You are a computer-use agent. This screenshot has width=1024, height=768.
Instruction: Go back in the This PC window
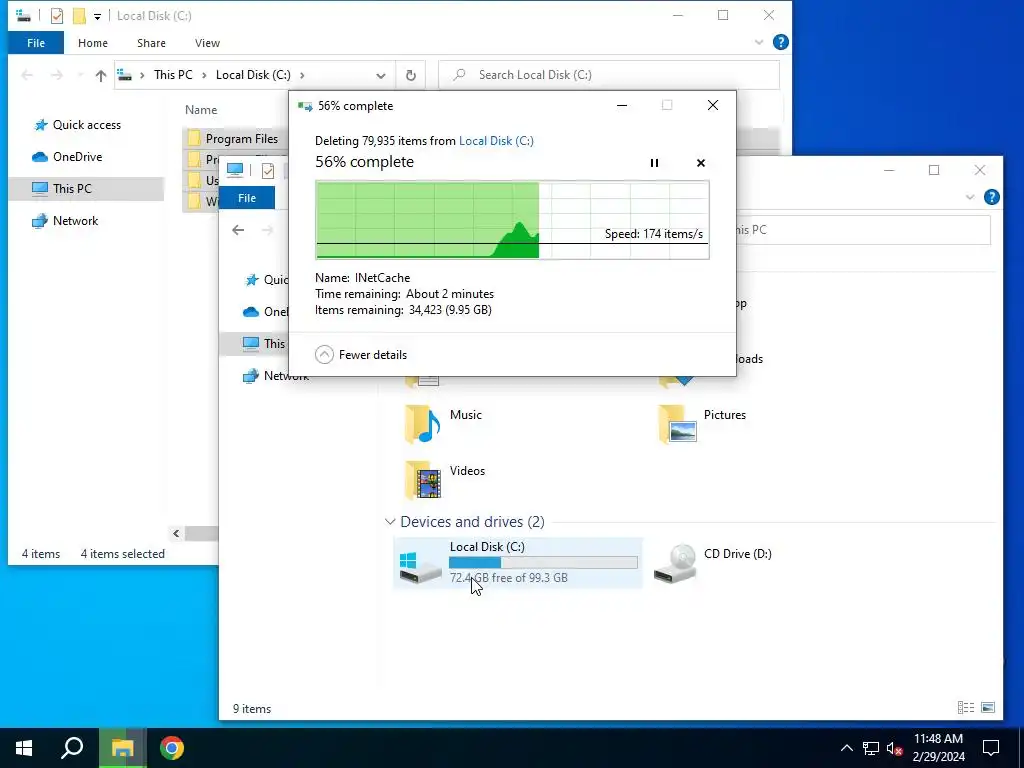pyautogui.click(x=238, y=230)
